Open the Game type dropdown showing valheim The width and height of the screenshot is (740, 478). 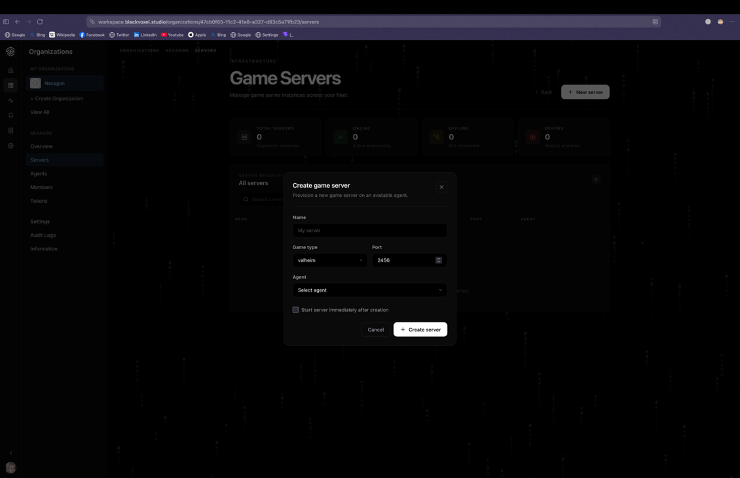[329, 260]
